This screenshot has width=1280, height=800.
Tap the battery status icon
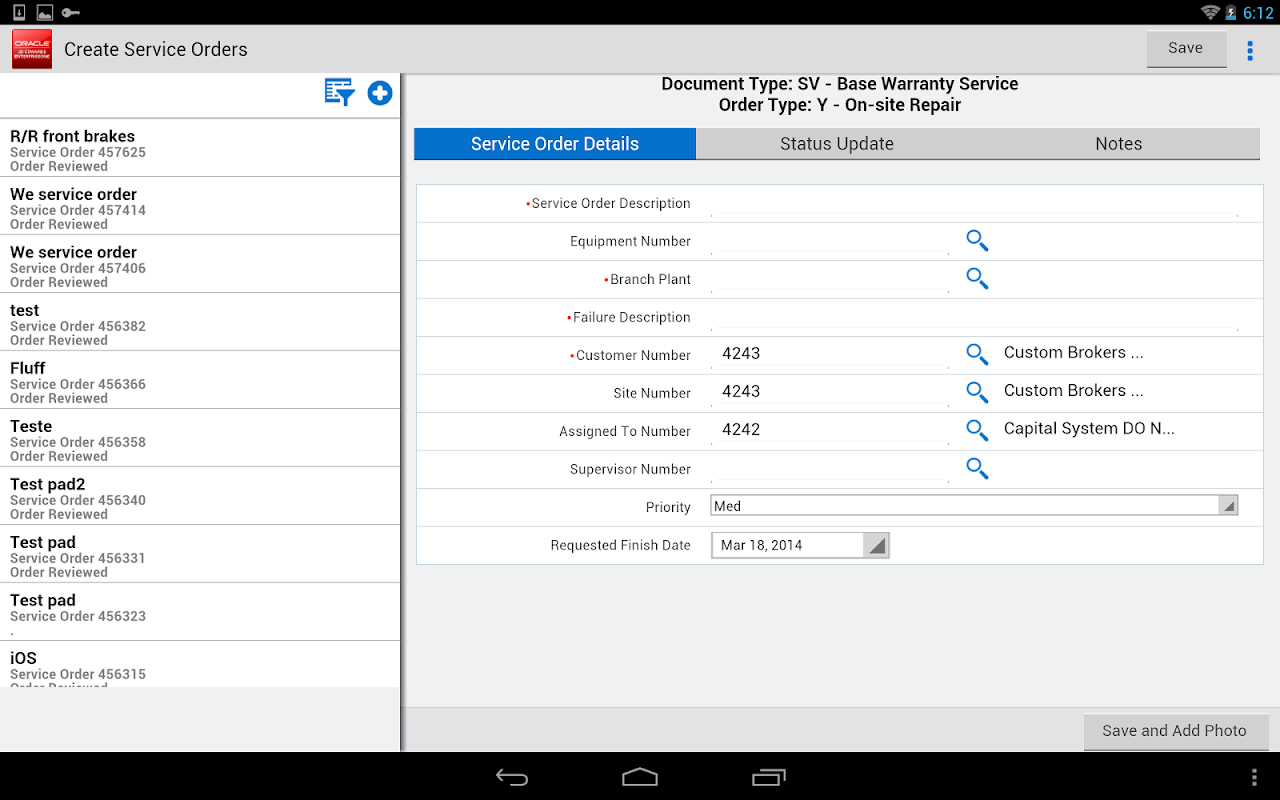tap(1231, 12)
